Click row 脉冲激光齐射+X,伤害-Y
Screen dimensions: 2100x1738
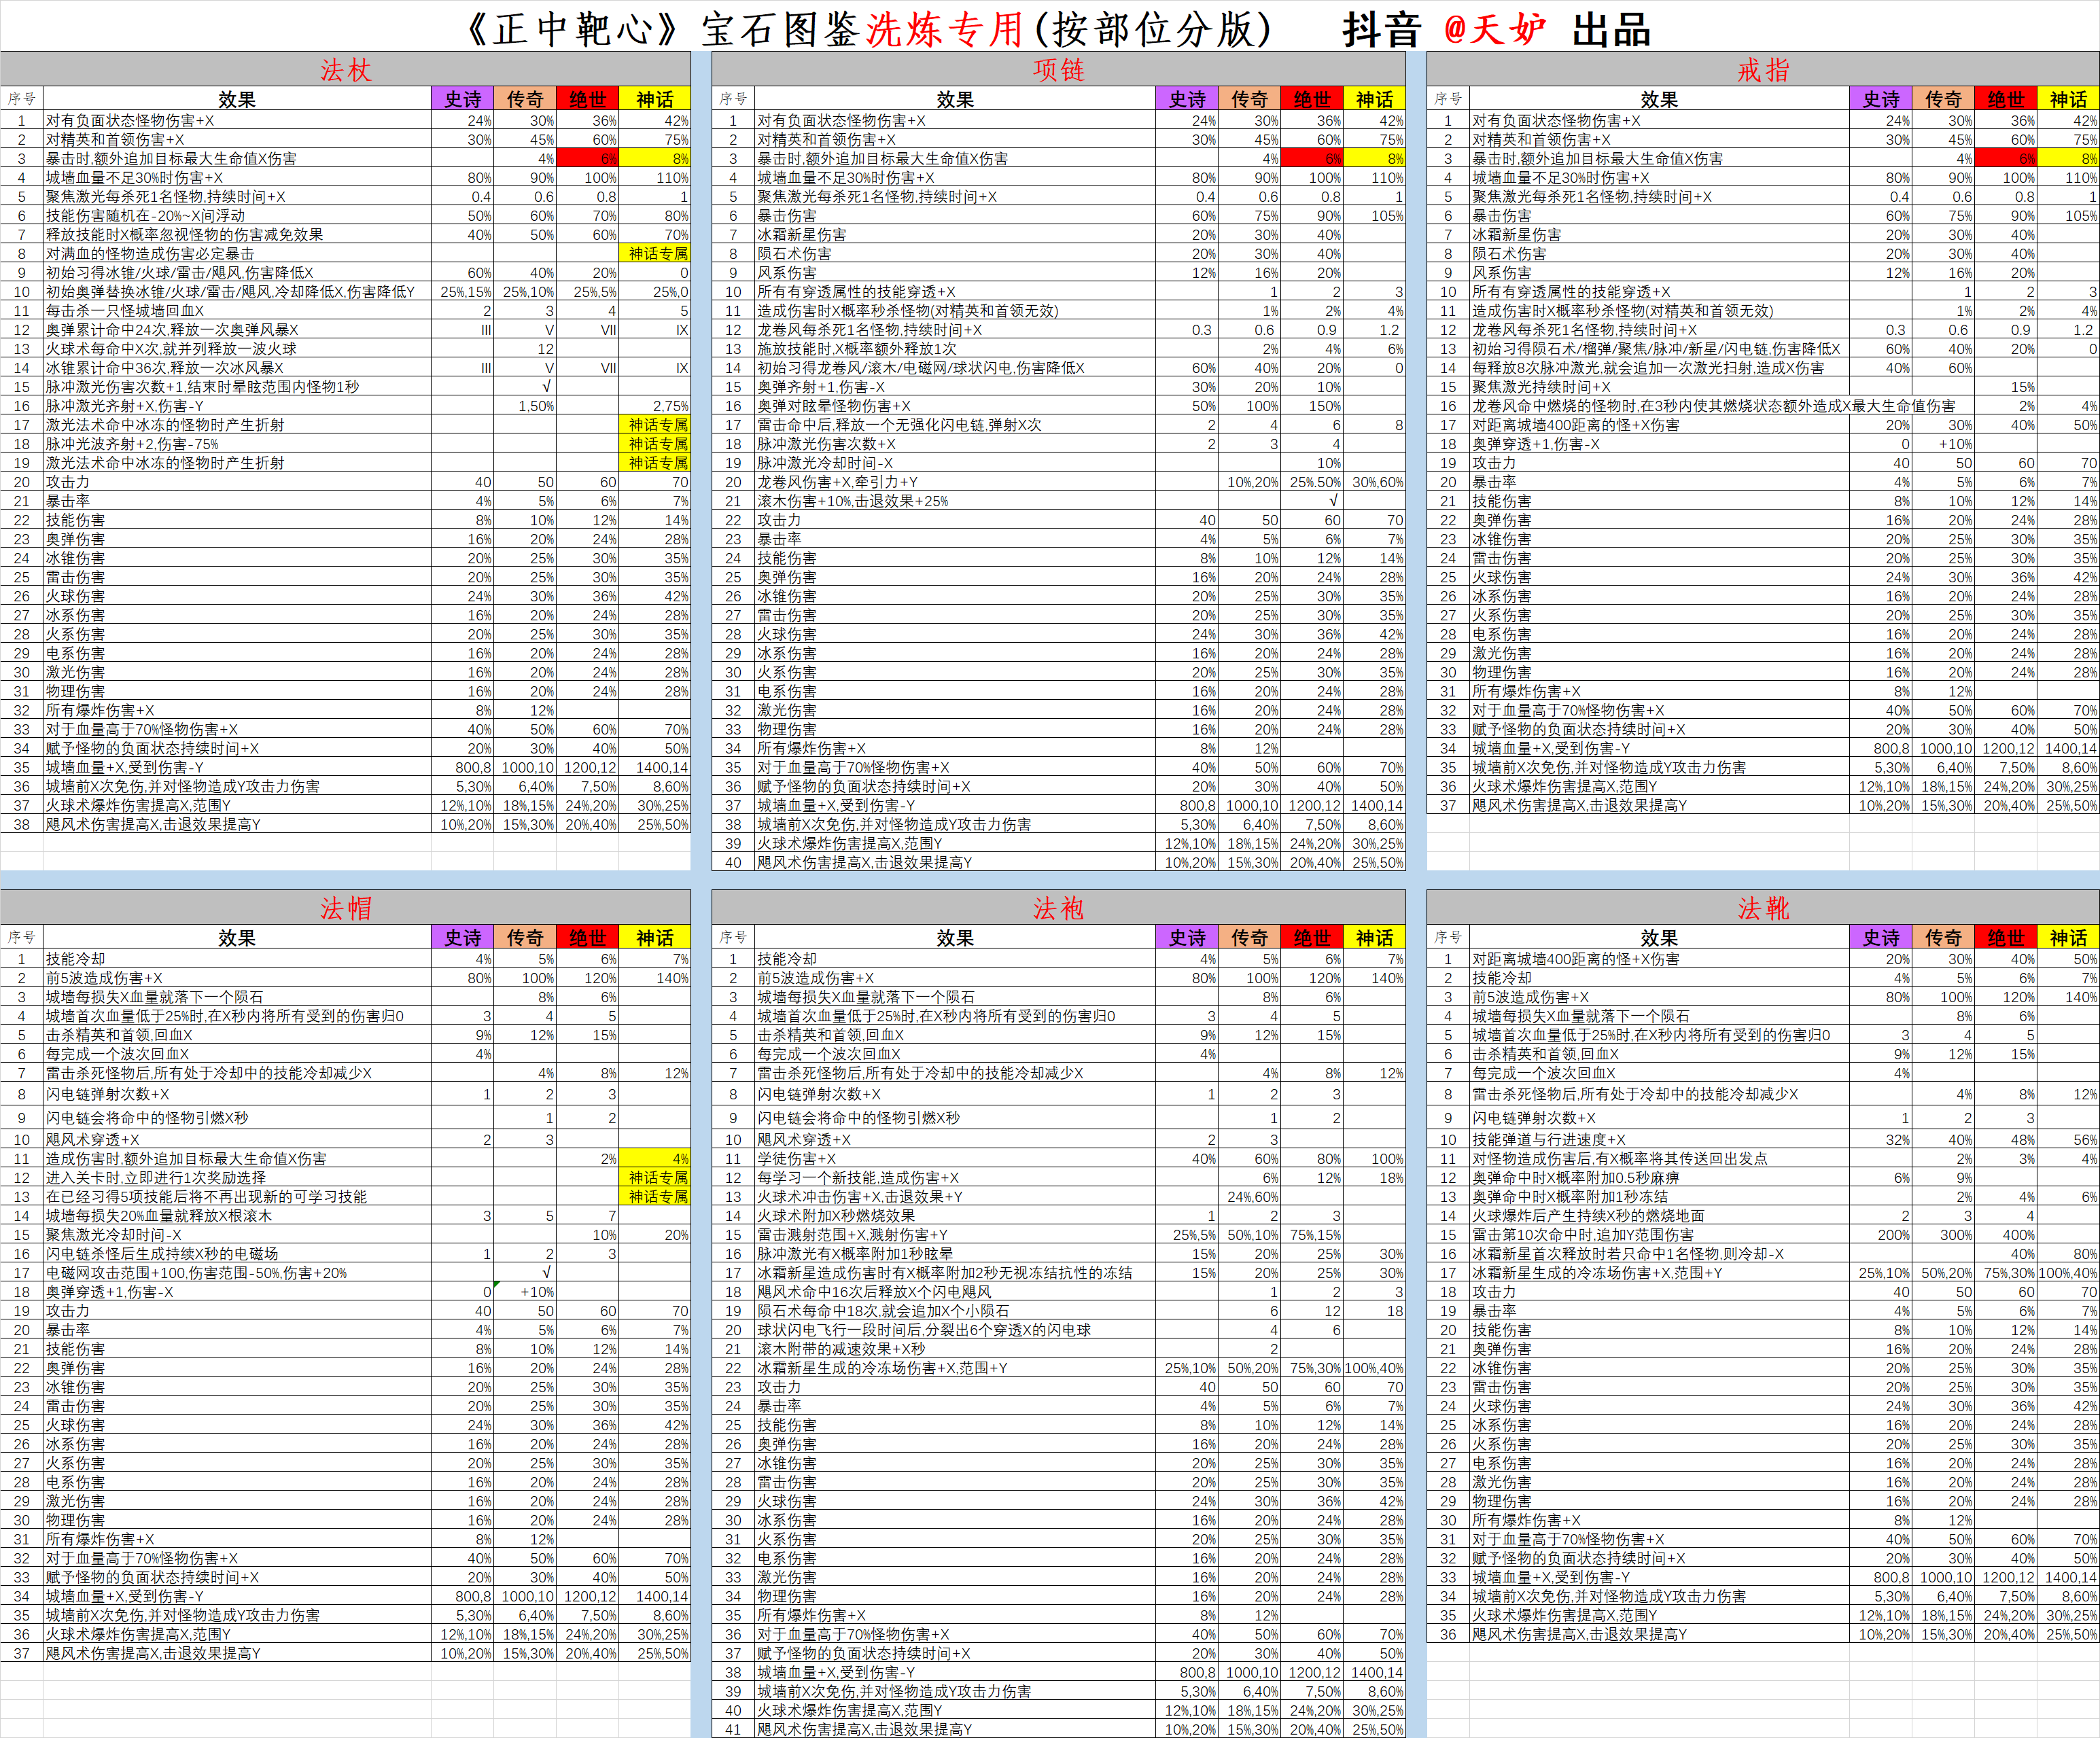(x=345, y=405)
